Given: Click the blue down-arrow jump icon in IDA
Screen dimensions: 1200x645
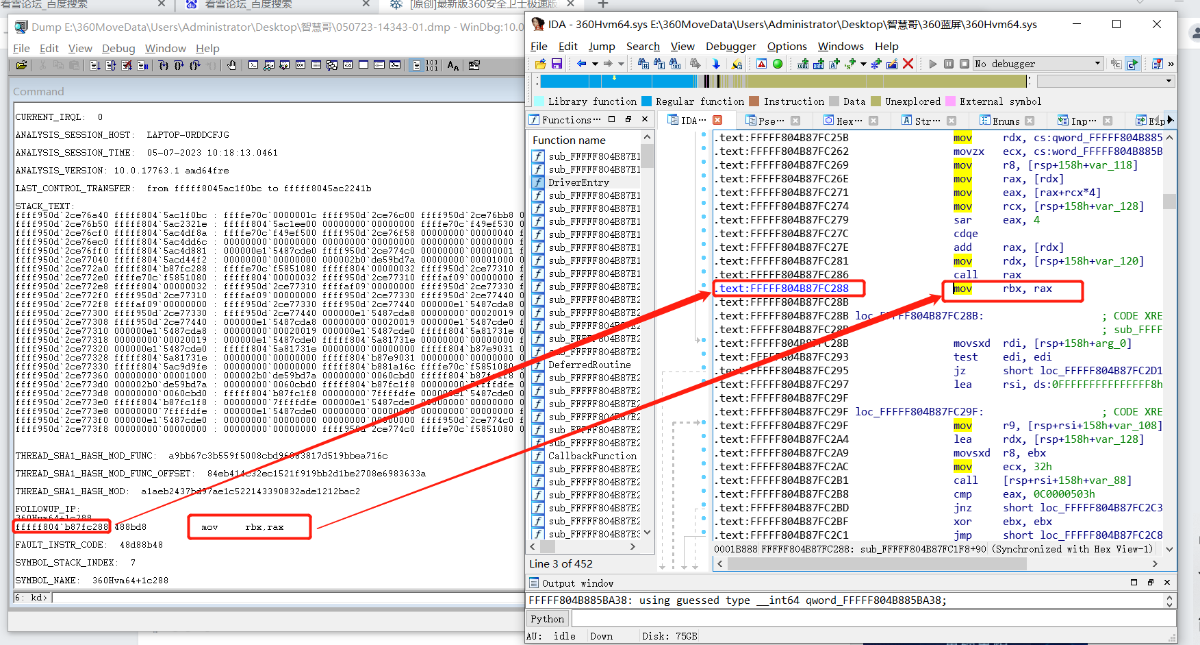Looking at the screenshot, I should tap(716, 63).
